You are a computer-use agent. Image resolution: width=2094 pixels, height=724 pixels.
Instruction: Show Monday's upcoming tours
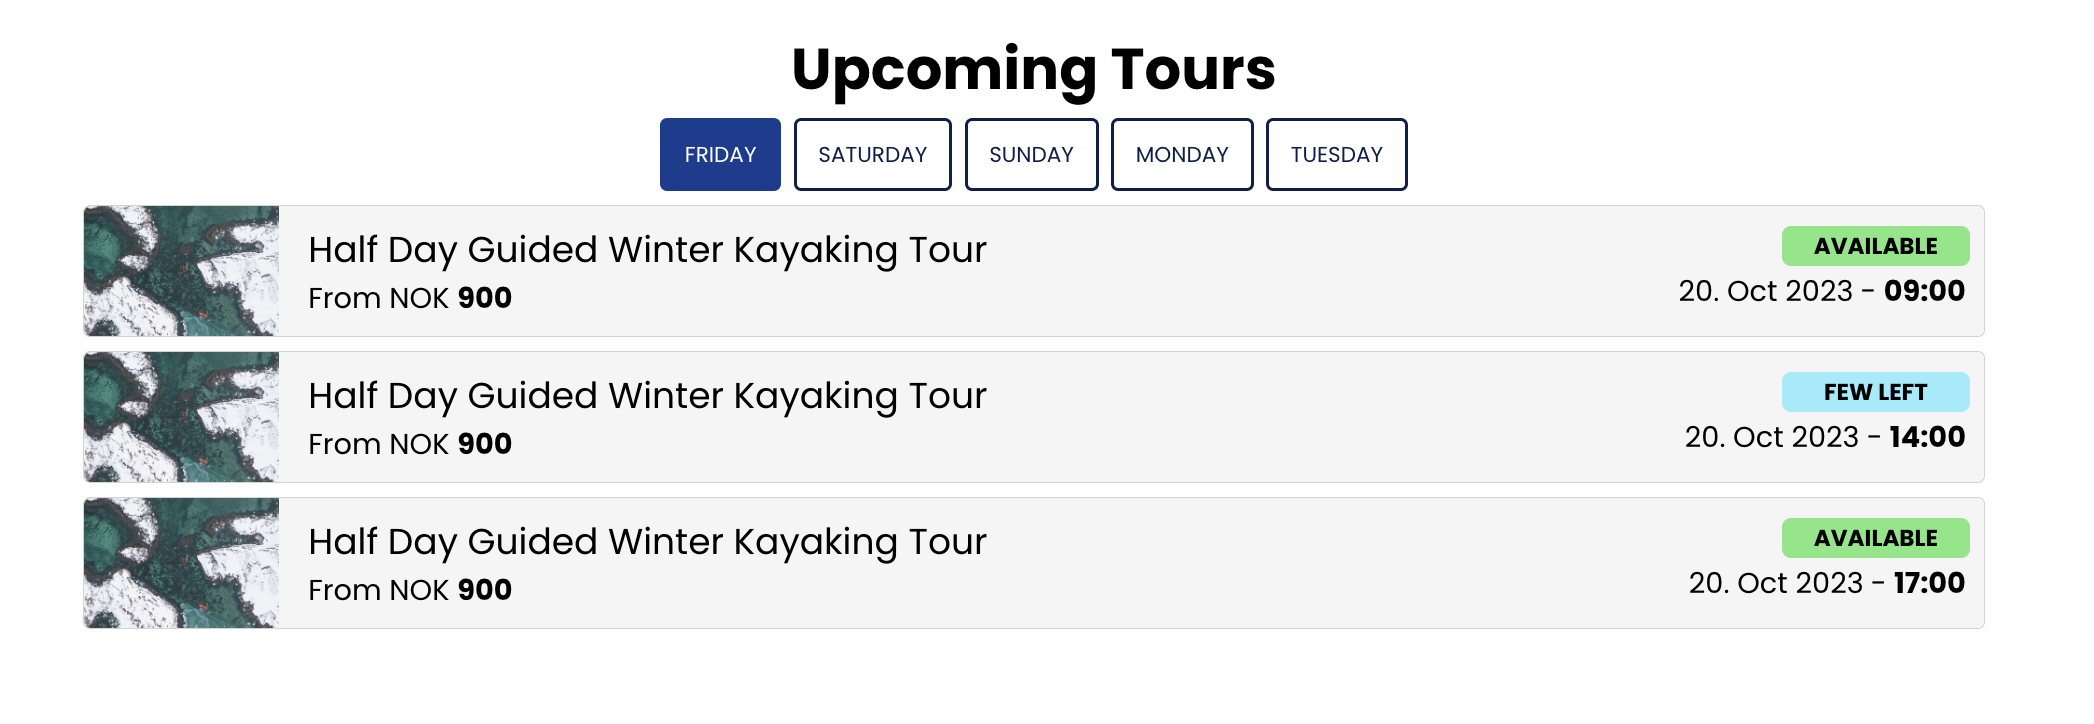1182,154
